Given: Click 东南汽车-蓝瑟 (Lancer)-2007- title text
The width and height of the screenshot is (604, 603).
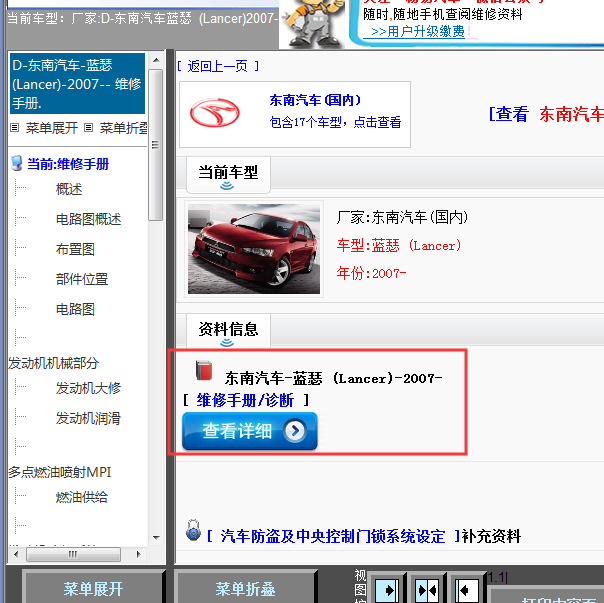Looking at the screenshot, I should [x=334, y=378].
